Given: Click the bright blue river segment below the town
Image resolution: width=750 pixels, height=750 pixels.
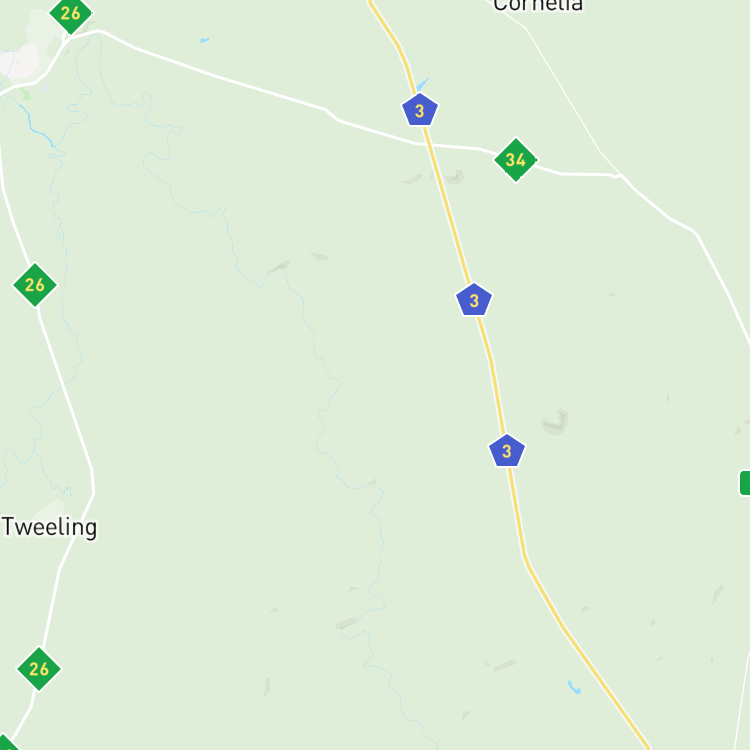Looking at the screenshot, I should pyautogui.click(x=37, y=126).
